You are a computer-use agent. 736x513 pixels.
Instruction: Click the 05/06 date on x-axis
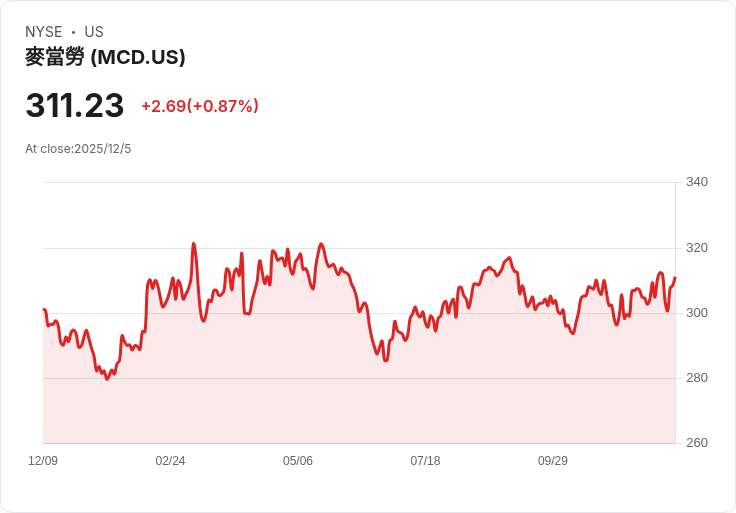click(x=298, y=460)
